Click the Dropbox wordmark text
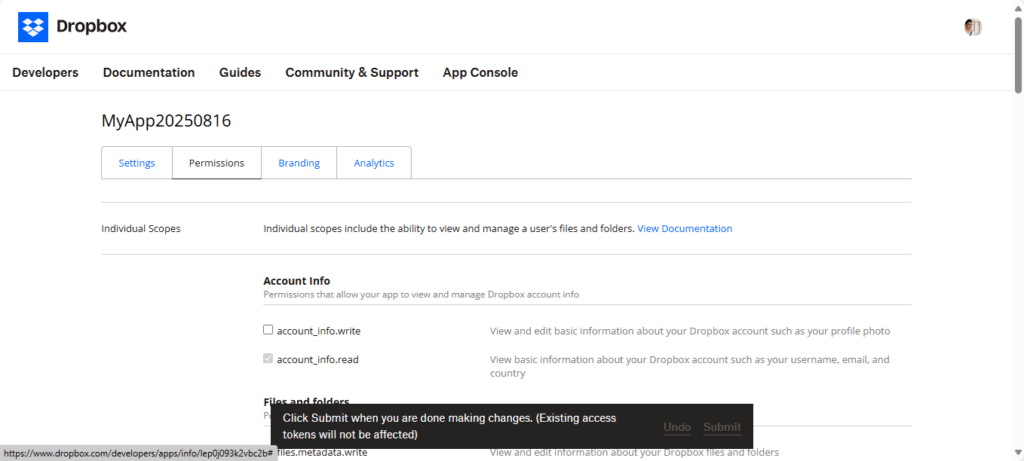The width and height of the screenshot is (1024, 461). point(91,27)
